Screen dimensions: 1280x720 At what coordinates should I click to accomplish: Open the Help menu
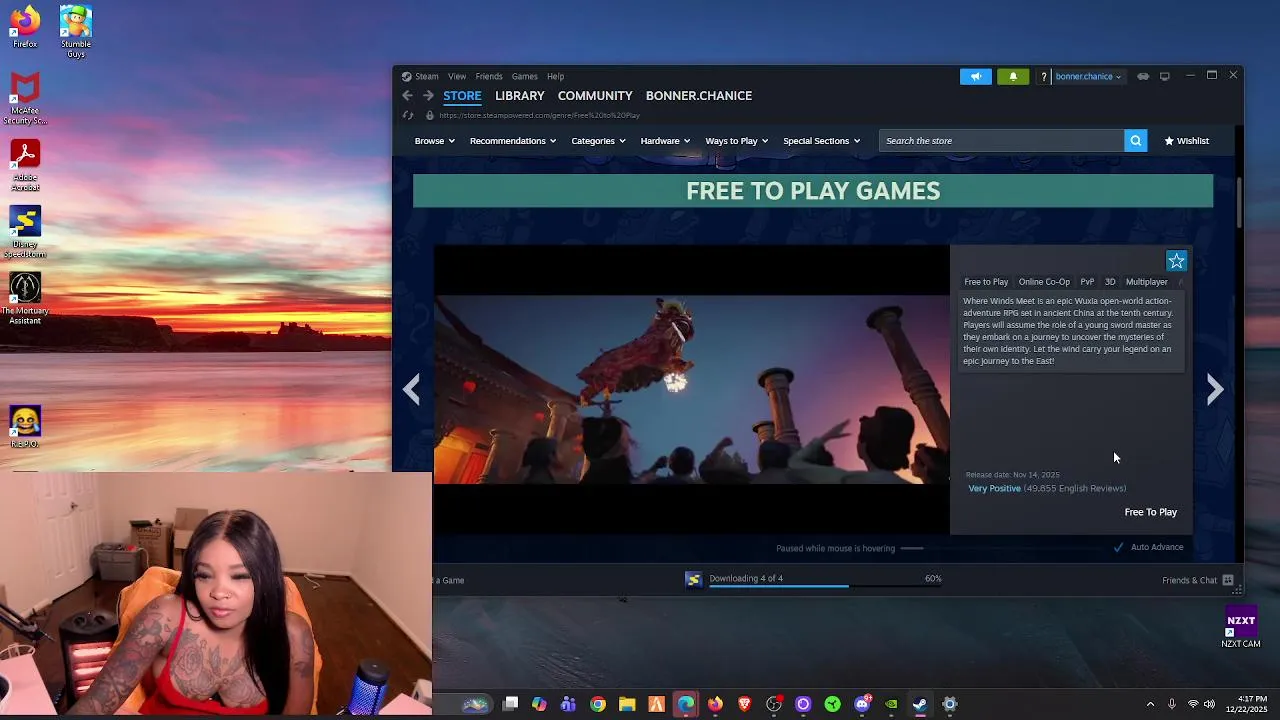[555, 76]
